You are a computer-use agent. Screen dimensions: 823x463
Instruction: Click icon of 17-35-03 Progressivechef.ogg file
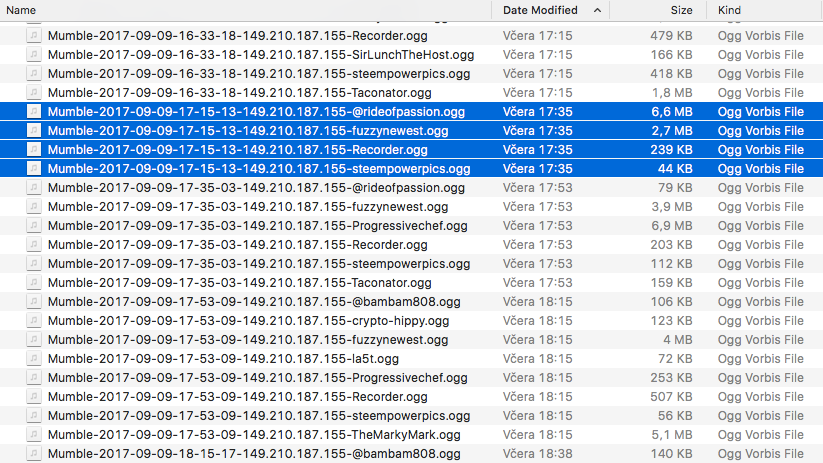coord(34,226)
